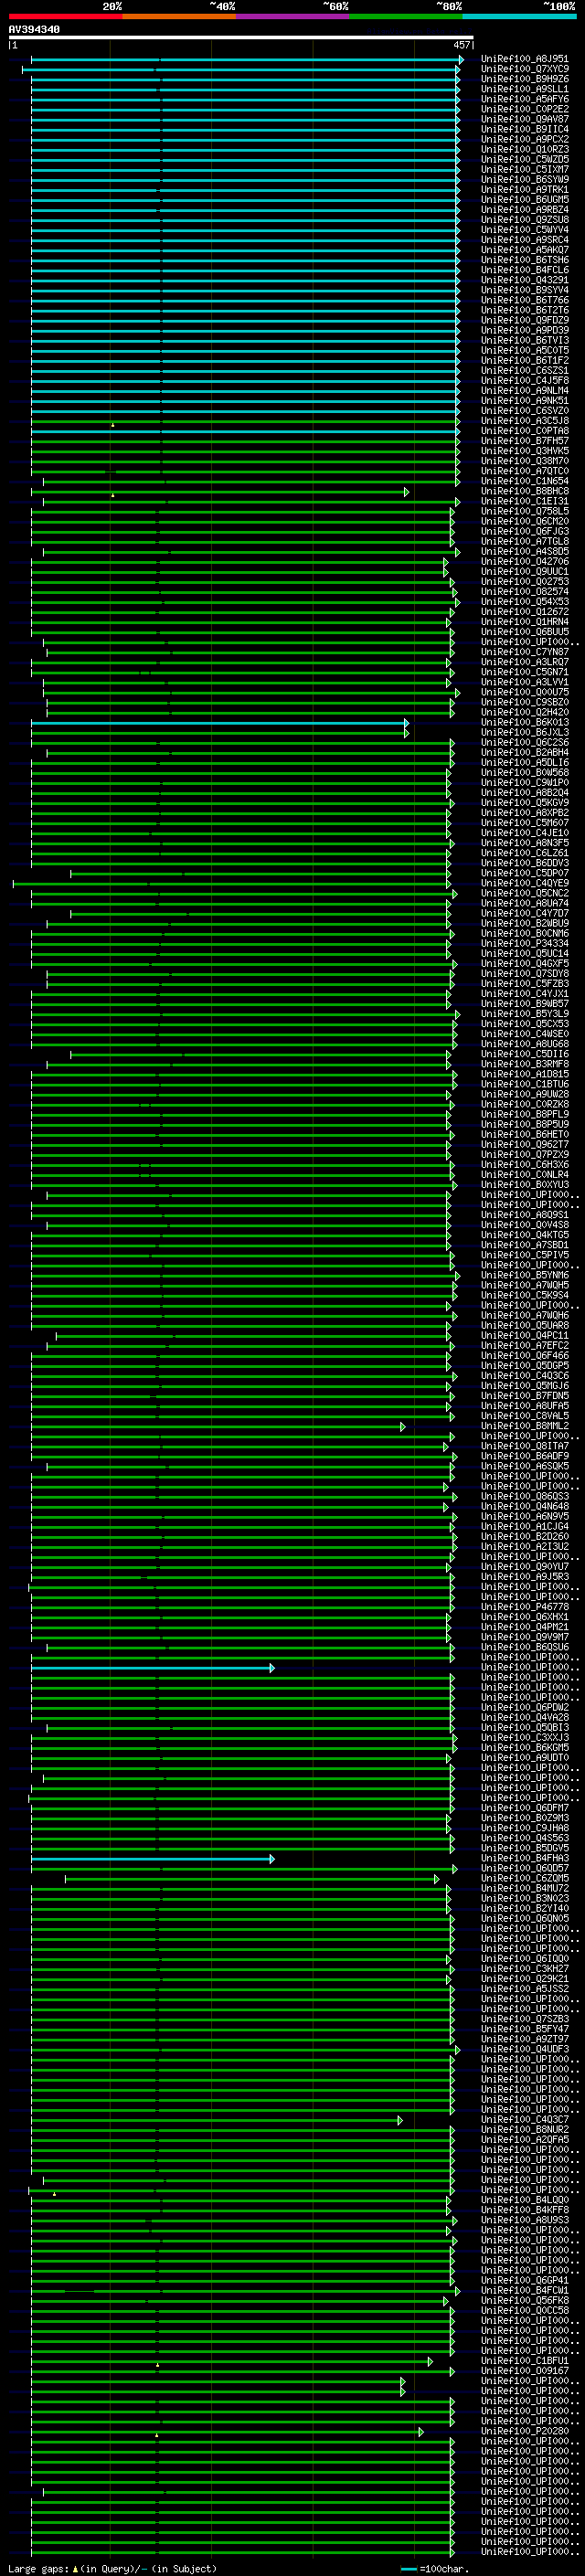This screenshot has height=2576, width=585.
Task: Choose the UniRef100_A5AFY6 label
Action: [524, 99]
